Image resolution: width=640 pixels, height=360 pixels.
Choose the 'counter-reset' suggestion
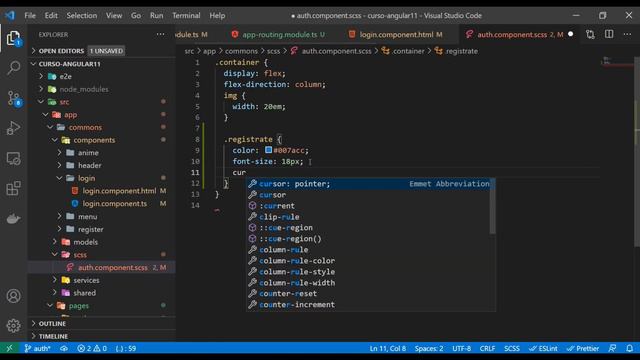pos(369,293)
